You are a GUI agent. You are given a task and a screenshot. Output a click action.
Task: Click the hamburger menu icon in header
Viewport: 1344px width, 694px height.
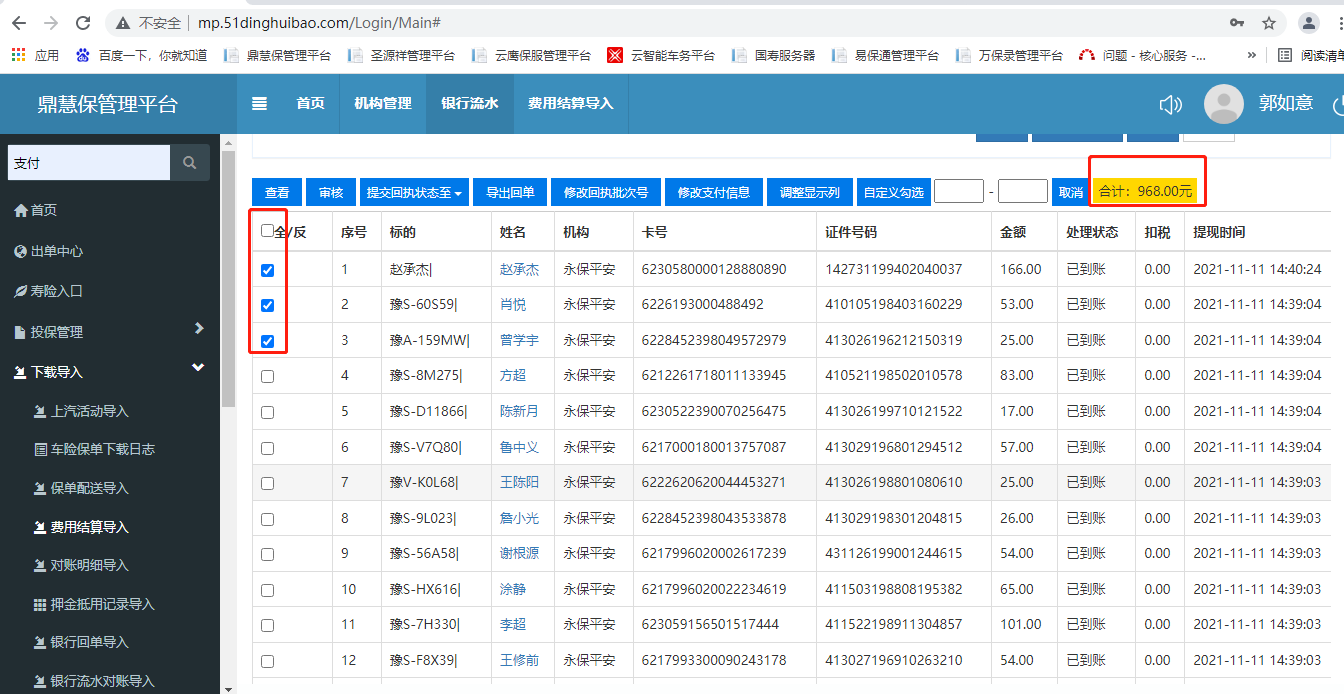click(259, 103)
